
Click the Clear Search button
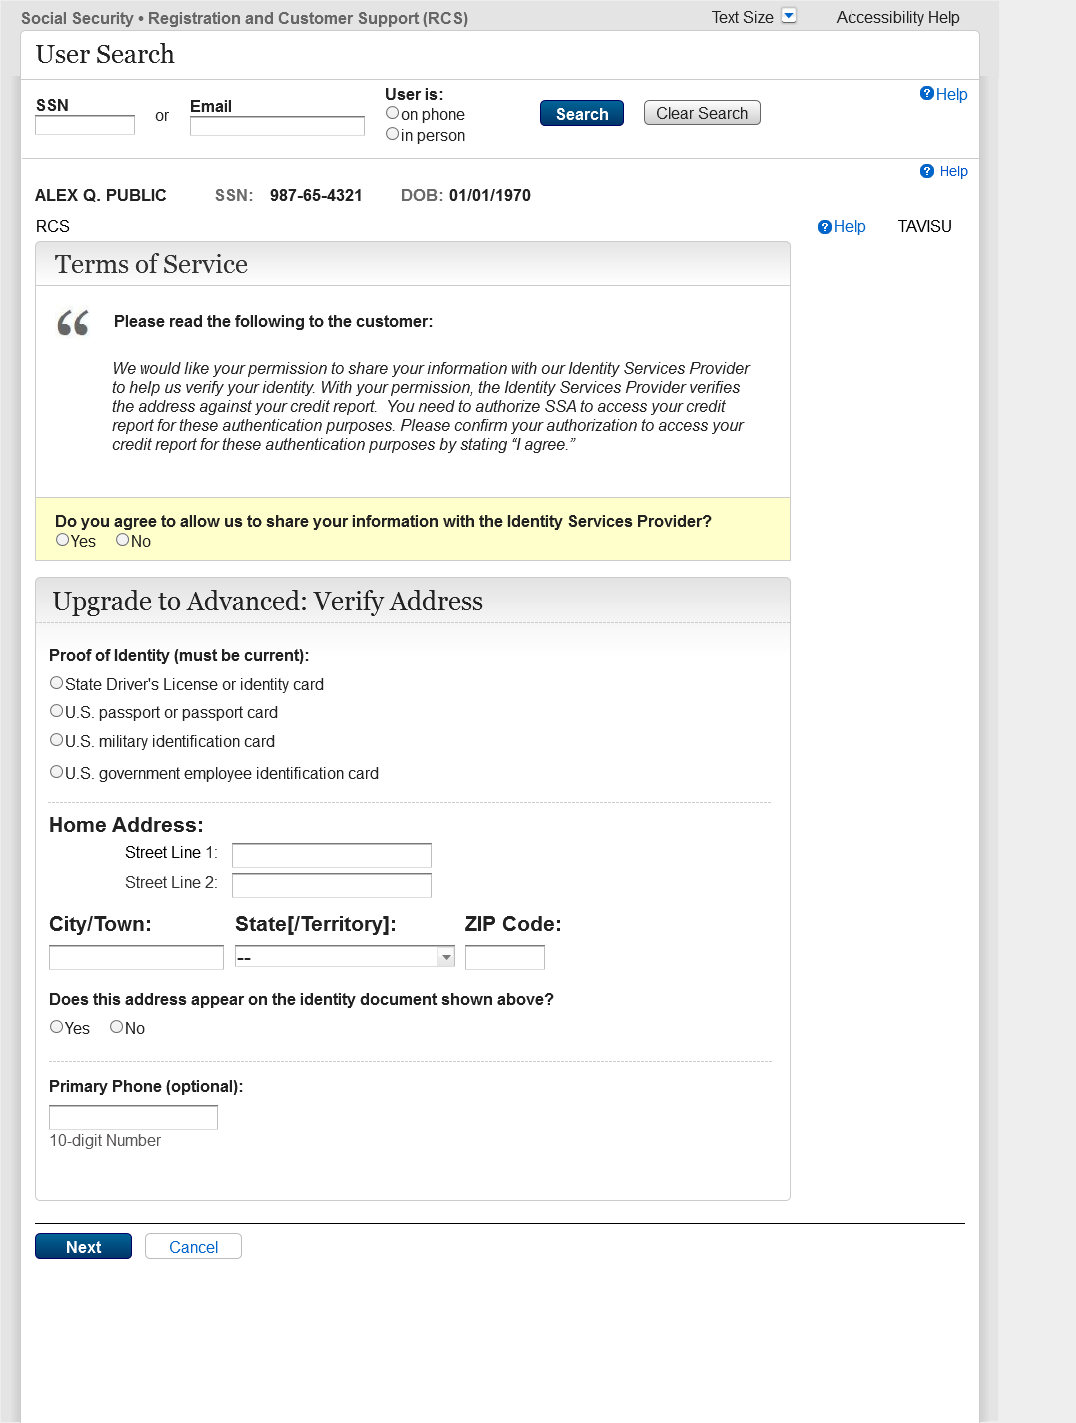[x=702, y=114]
